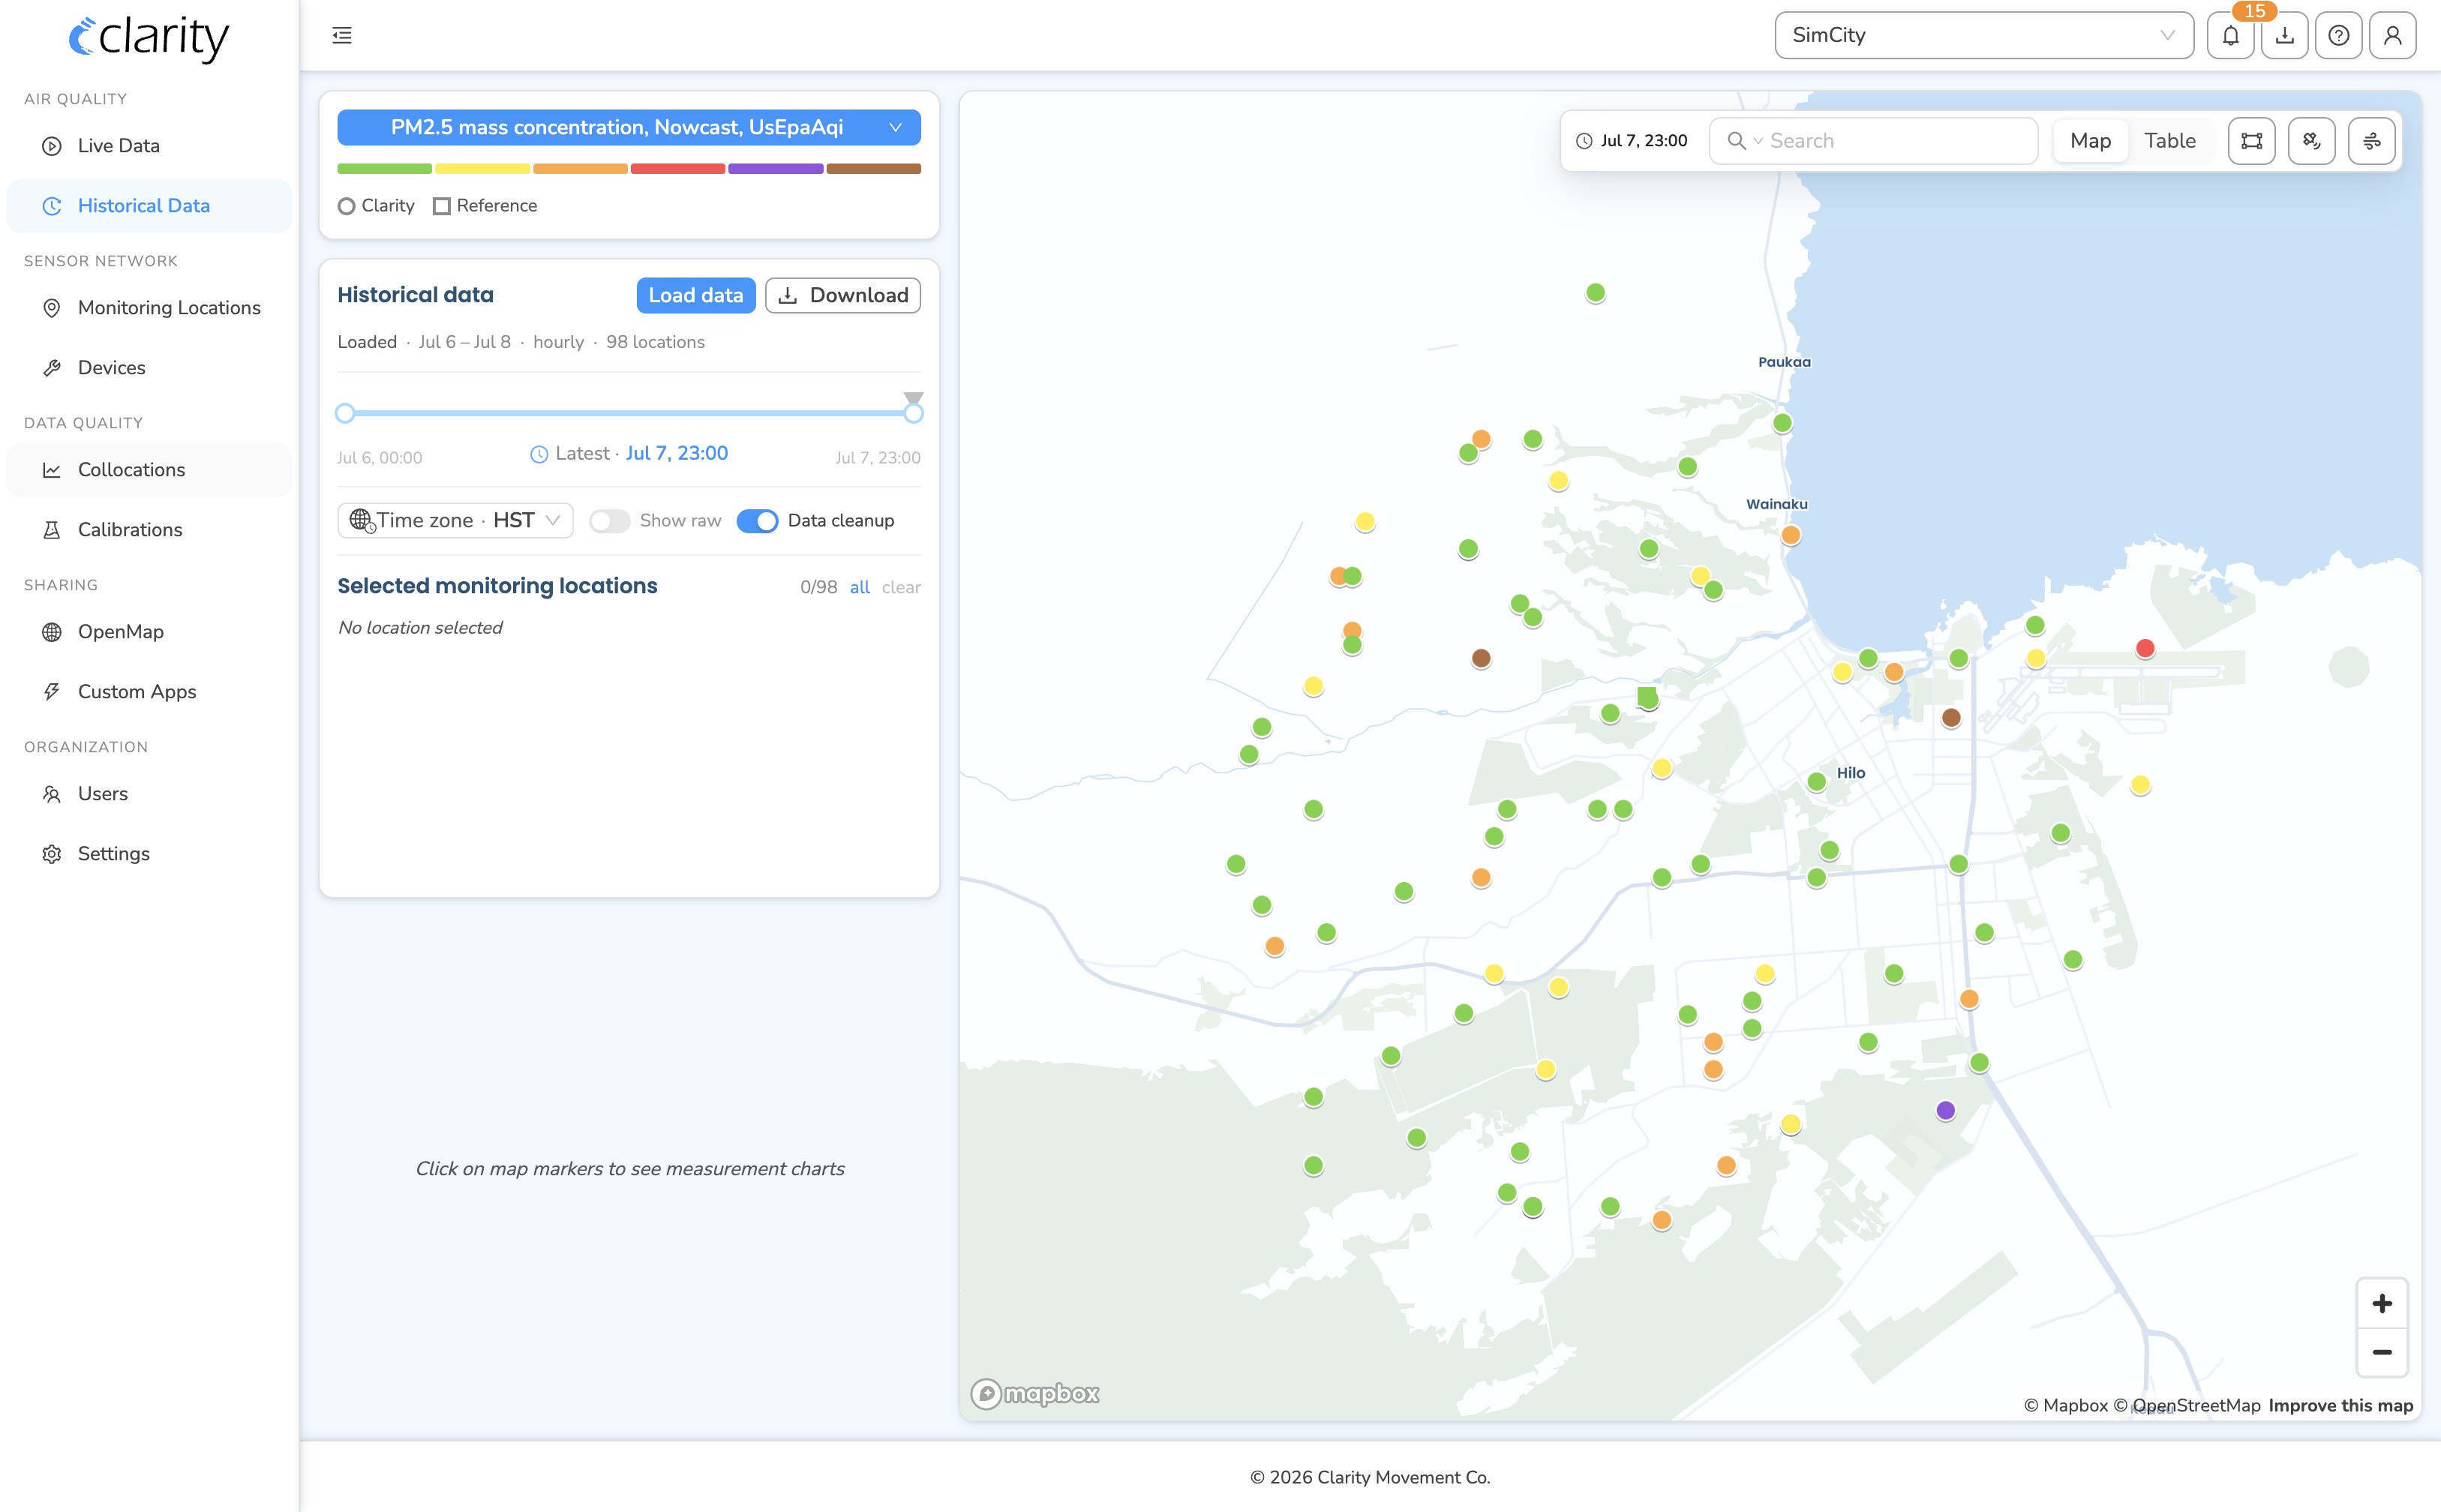Viewport: 2441px width, 1512px height.
Task: Open the Collocations page
Action: point(149,470)
